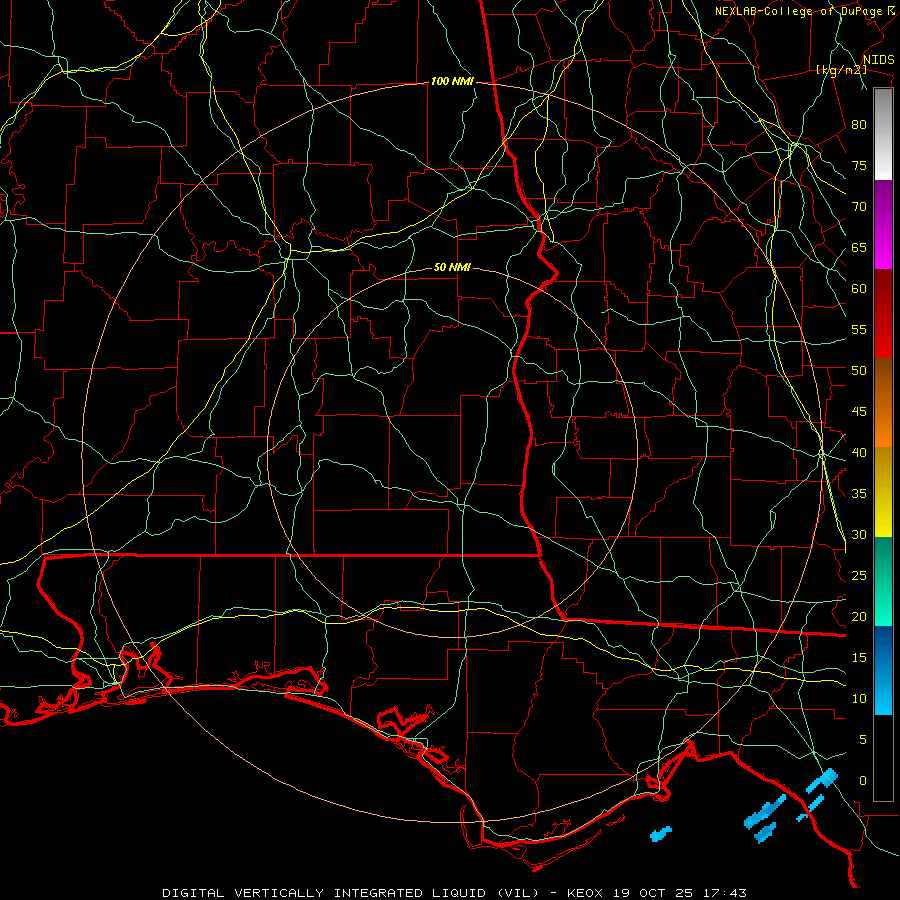Click the NIDS label above the scale
This screenshot has width=900, height=900.
coord(878,60)
